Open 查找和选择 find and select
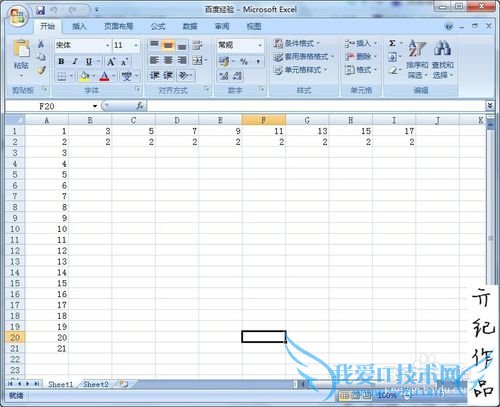This screenshot has width=500, height=407. pos(443,60)
